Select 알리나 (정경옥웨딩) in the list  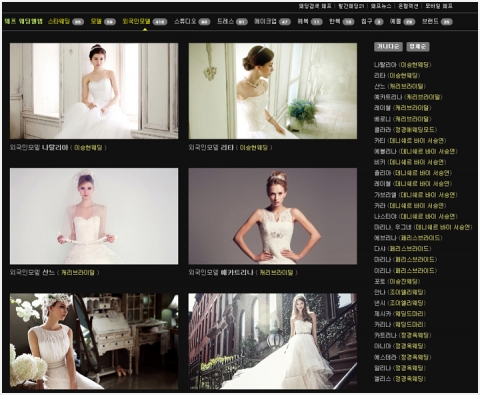(x=400, y=368)
